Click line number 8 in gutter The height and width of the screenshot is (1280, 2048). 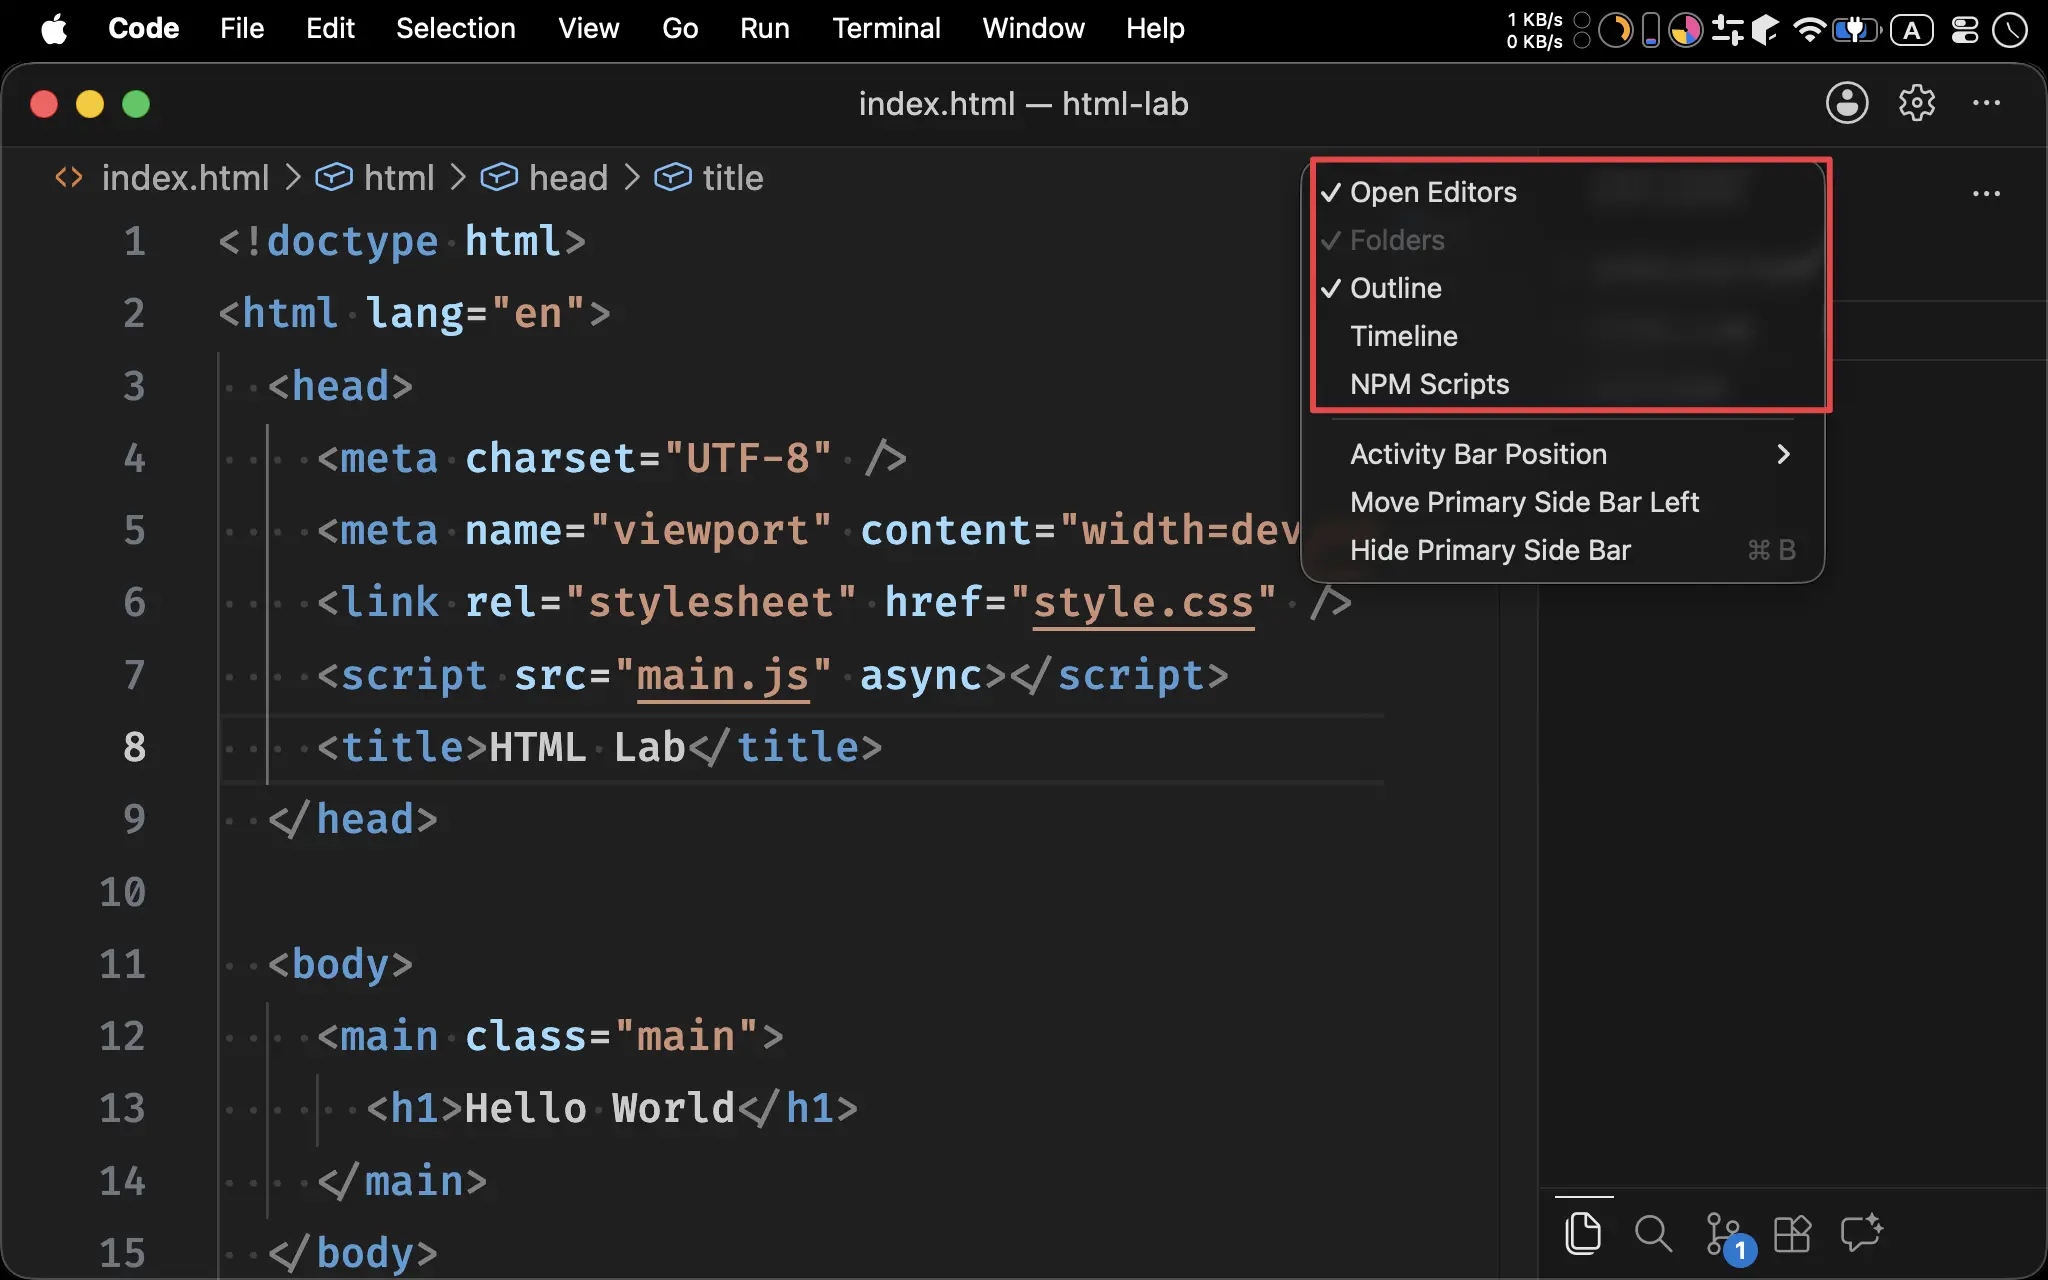pyautogui.click(x=134, y=748)
